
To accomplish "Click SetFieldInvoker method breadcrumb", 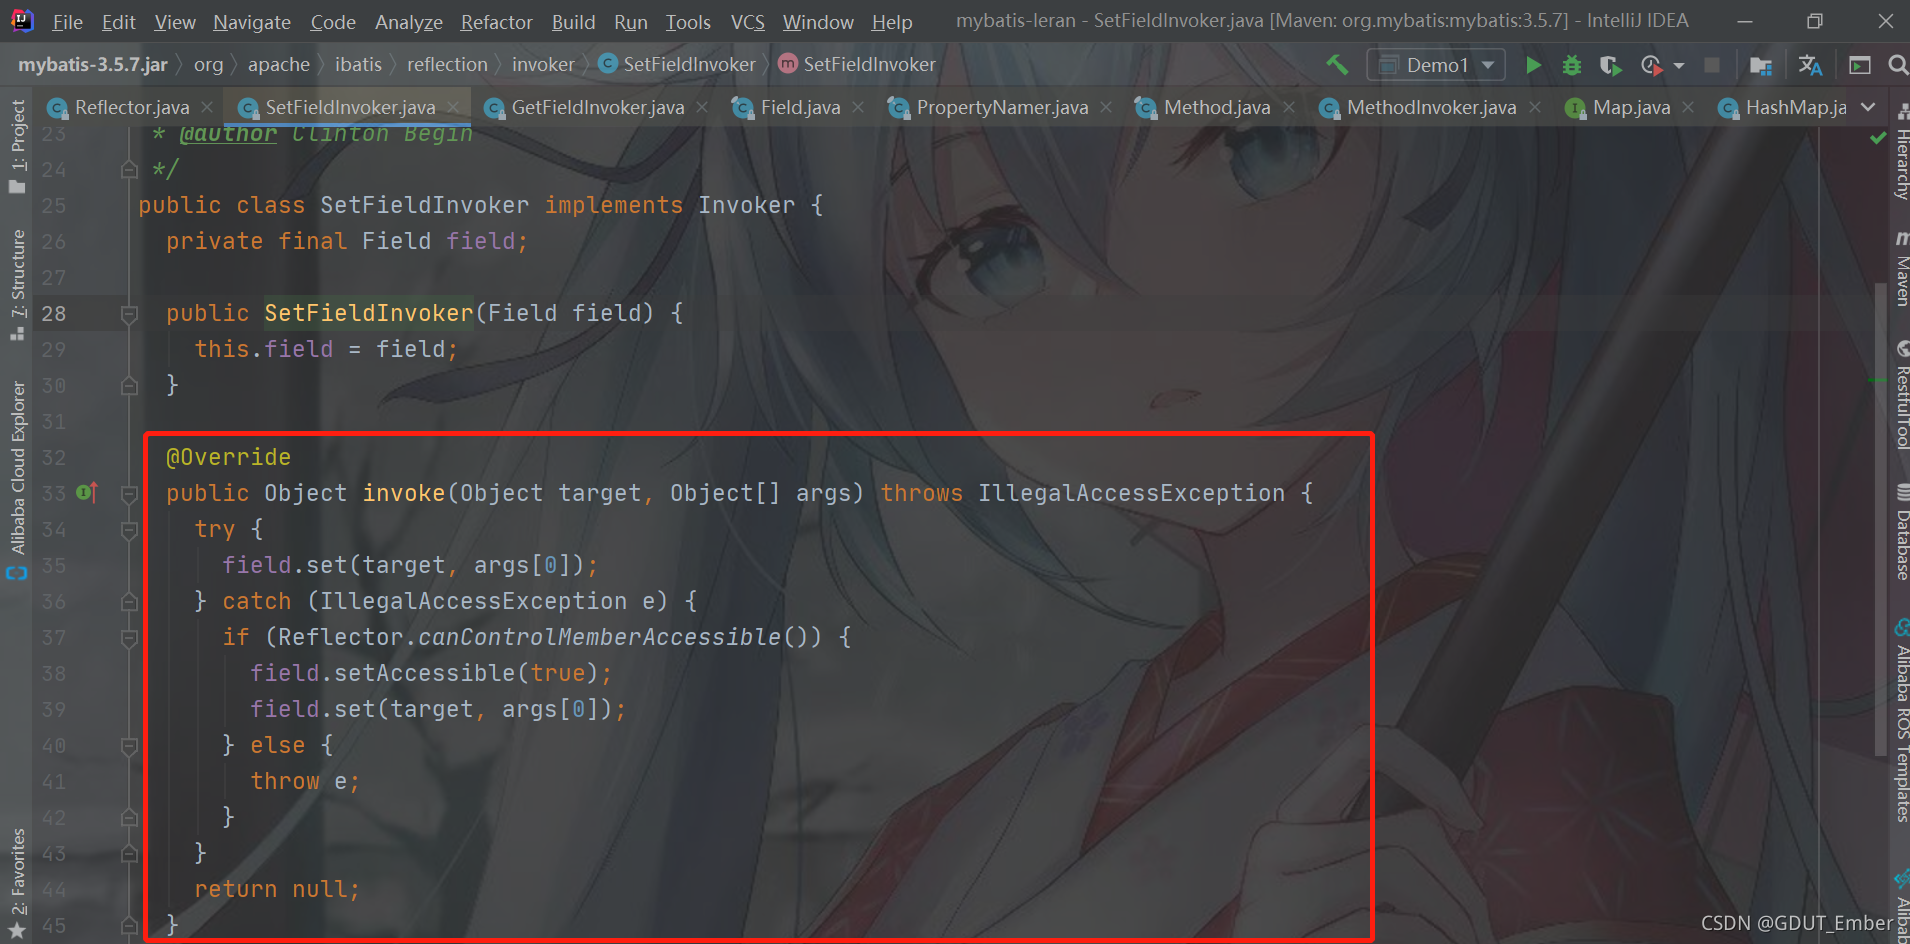I will tap(857, 65).
